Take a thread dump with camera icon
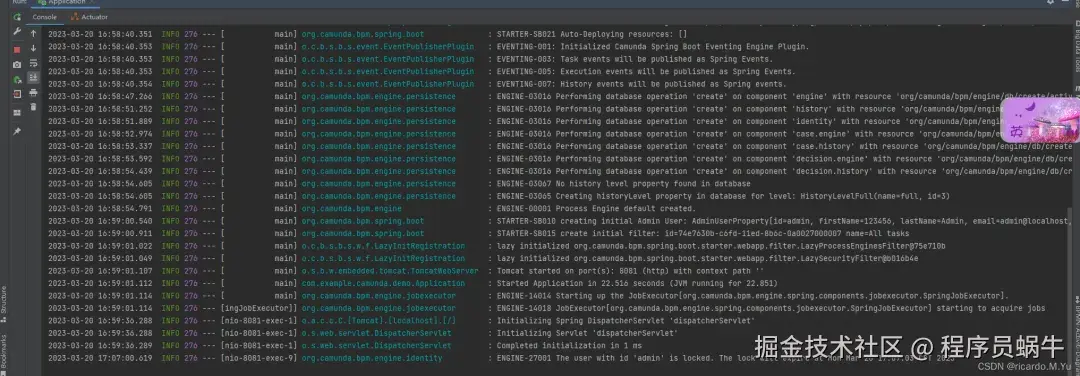Image resolution: width=1080 pixels, height=376 pixels. pyautogui.click(x=17, y=65)
